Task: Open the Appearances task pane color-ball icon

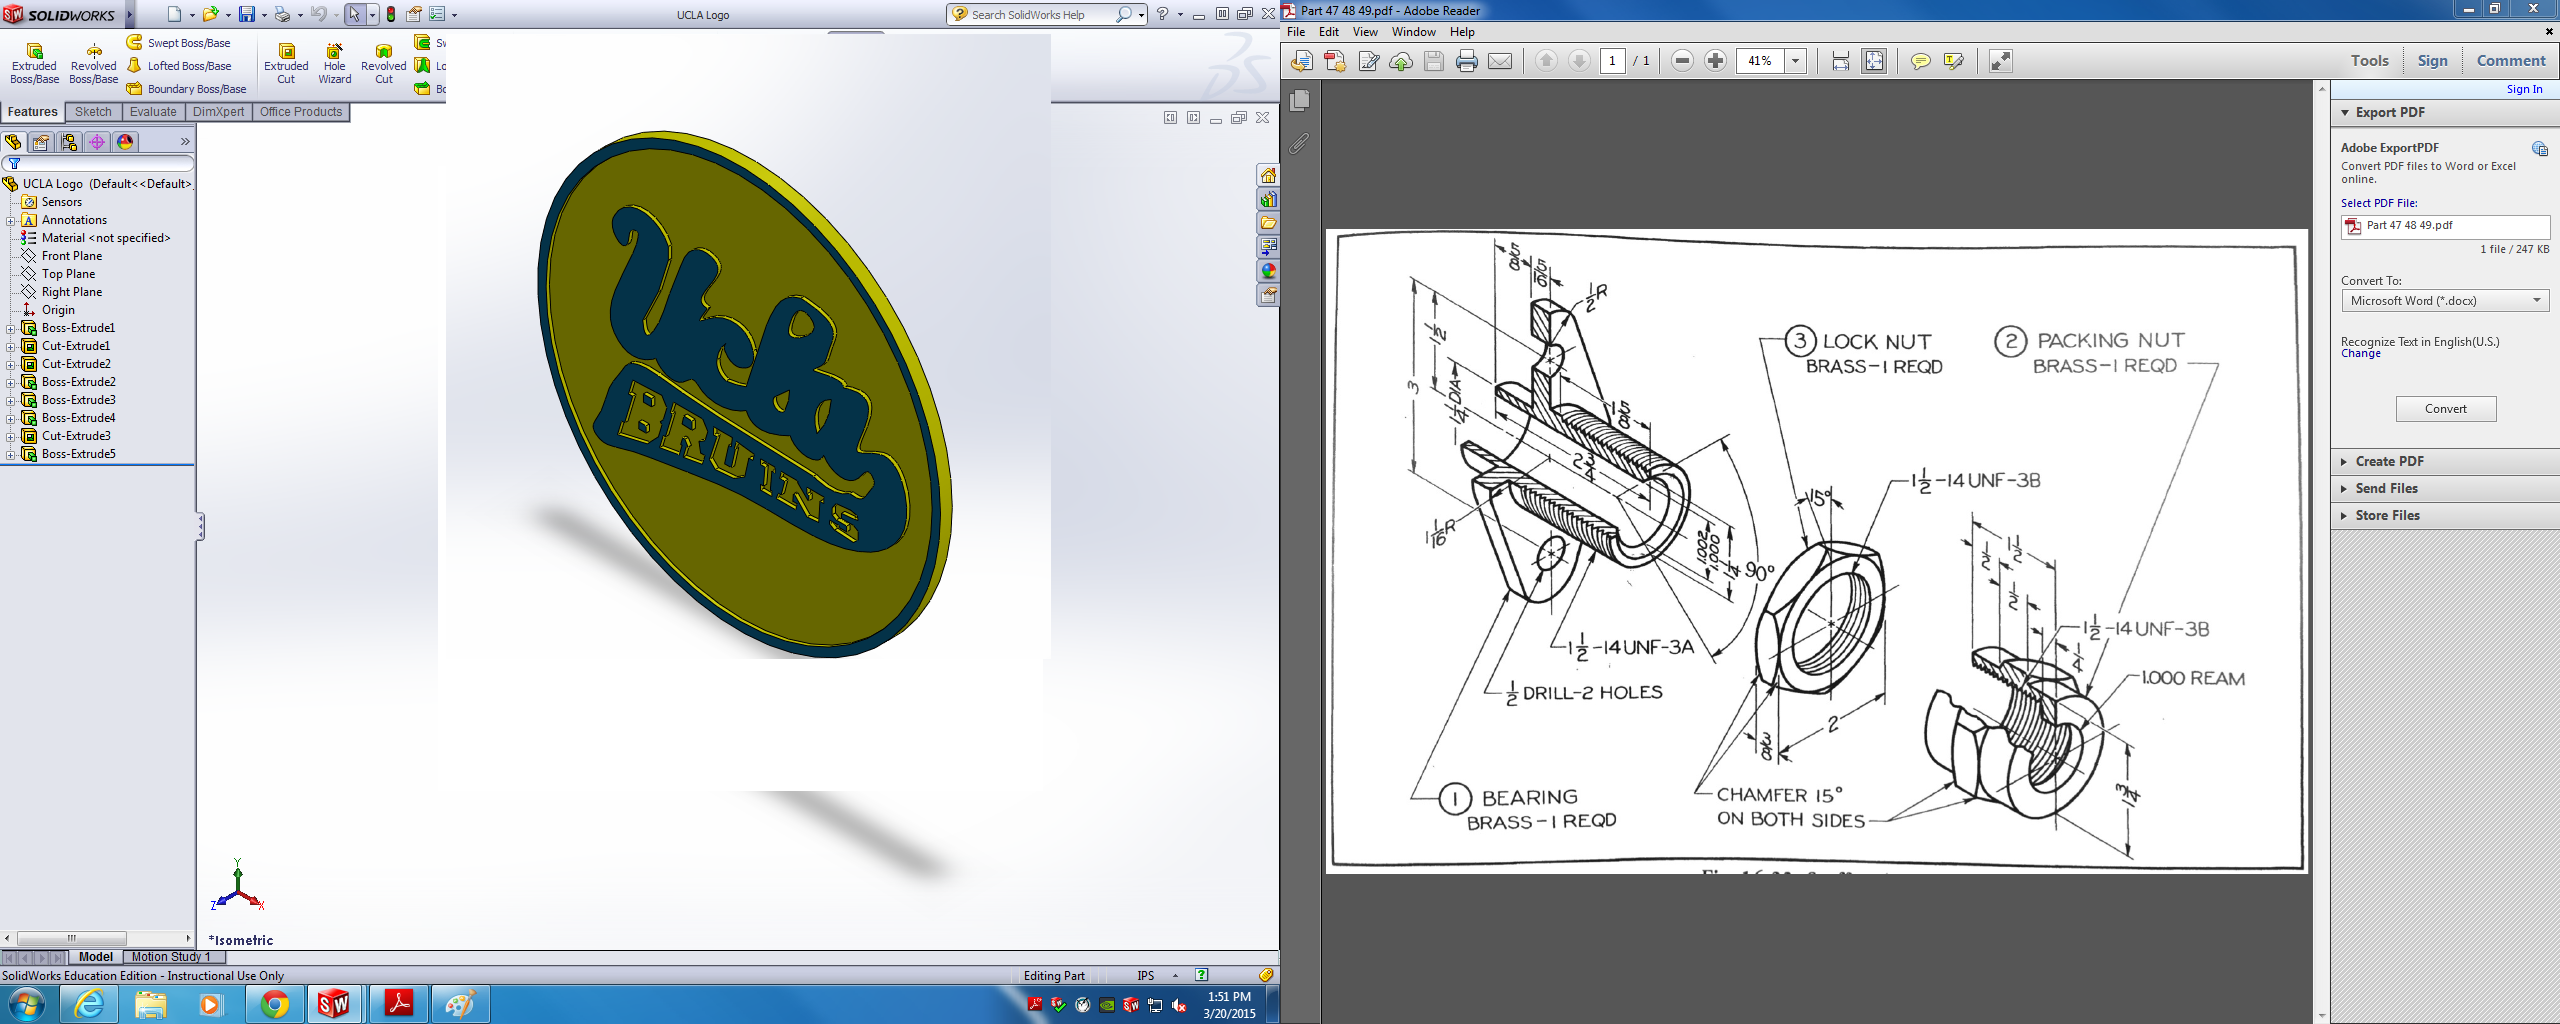Action: coord(1268,271)
